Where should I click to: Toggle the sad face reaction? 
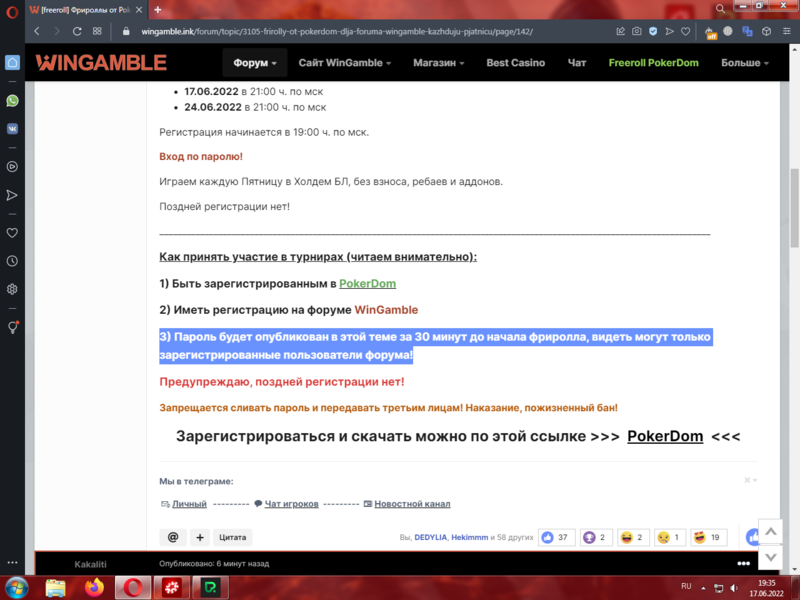tap(669, 537)
